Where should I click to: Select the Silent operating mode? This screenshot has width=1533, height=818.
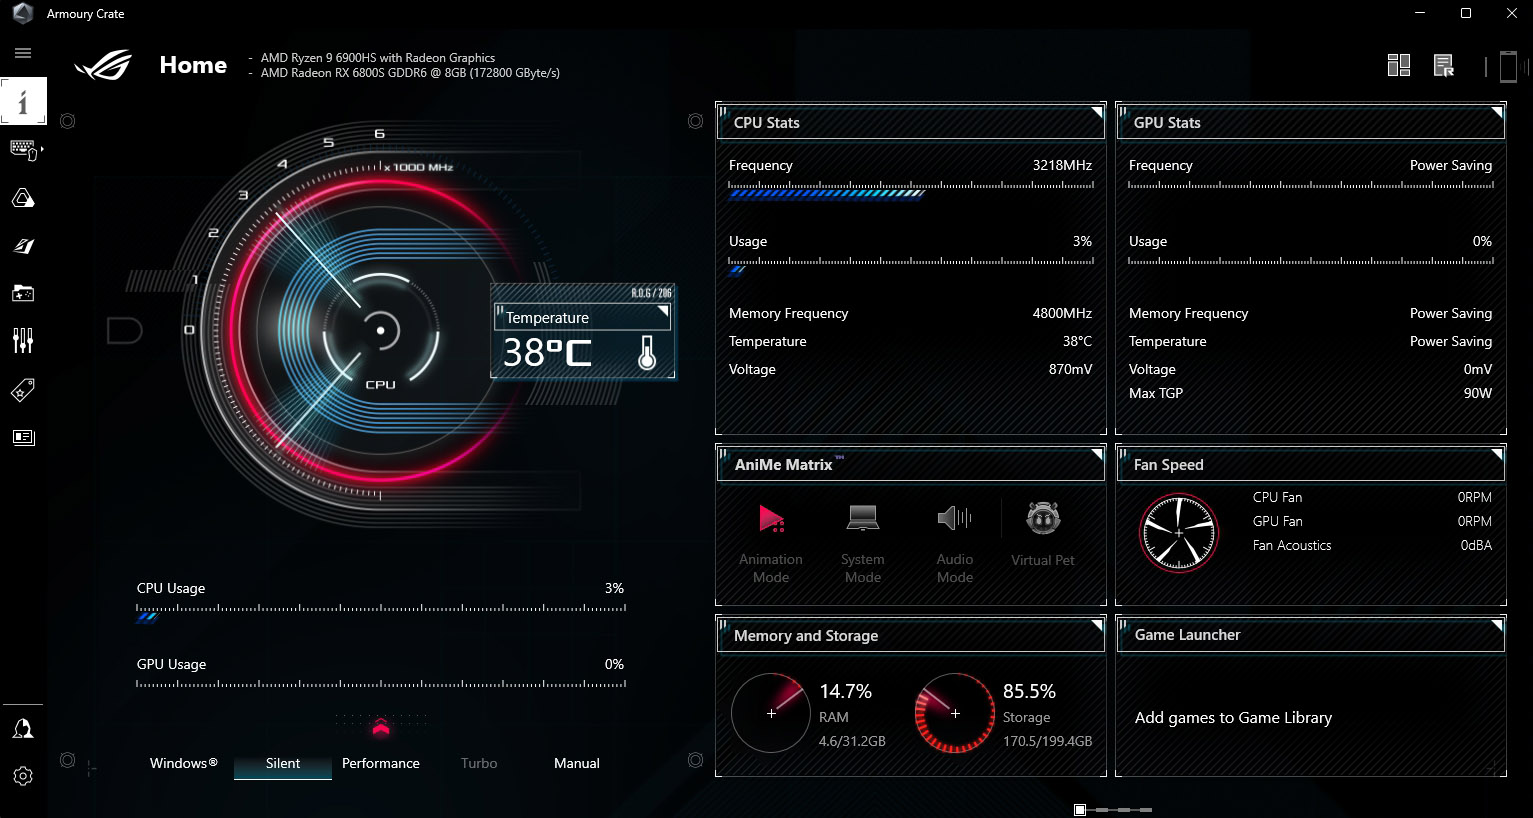(x=283, y=763)
